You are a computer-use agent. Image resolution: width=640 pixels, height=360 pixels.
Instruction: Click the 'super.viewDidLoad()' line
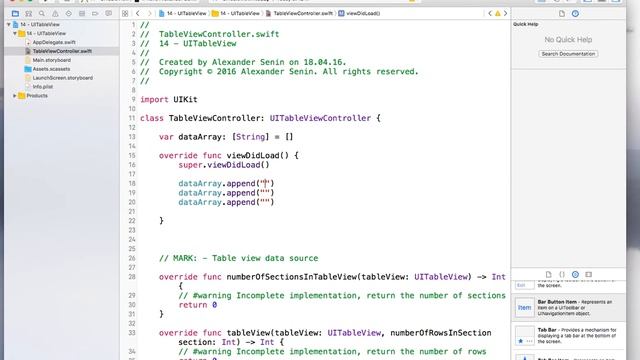tap(224, 165)
